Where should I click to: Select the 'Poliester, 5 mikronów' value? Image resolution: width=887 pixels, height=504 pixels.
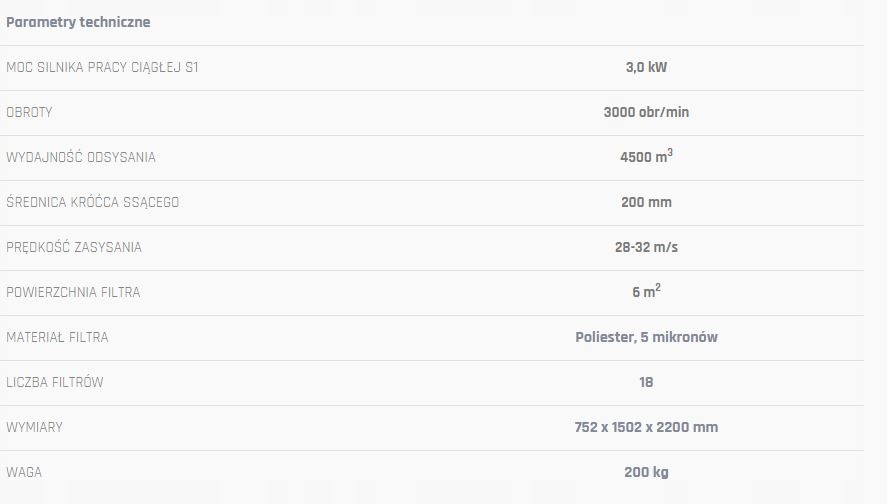pos(646,337)
